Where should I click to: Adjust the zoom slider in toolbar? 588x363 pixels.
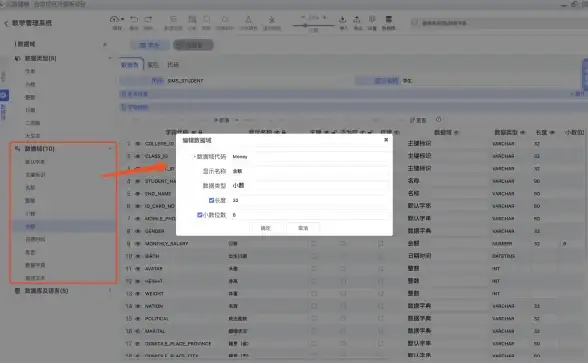coord(313,26)
